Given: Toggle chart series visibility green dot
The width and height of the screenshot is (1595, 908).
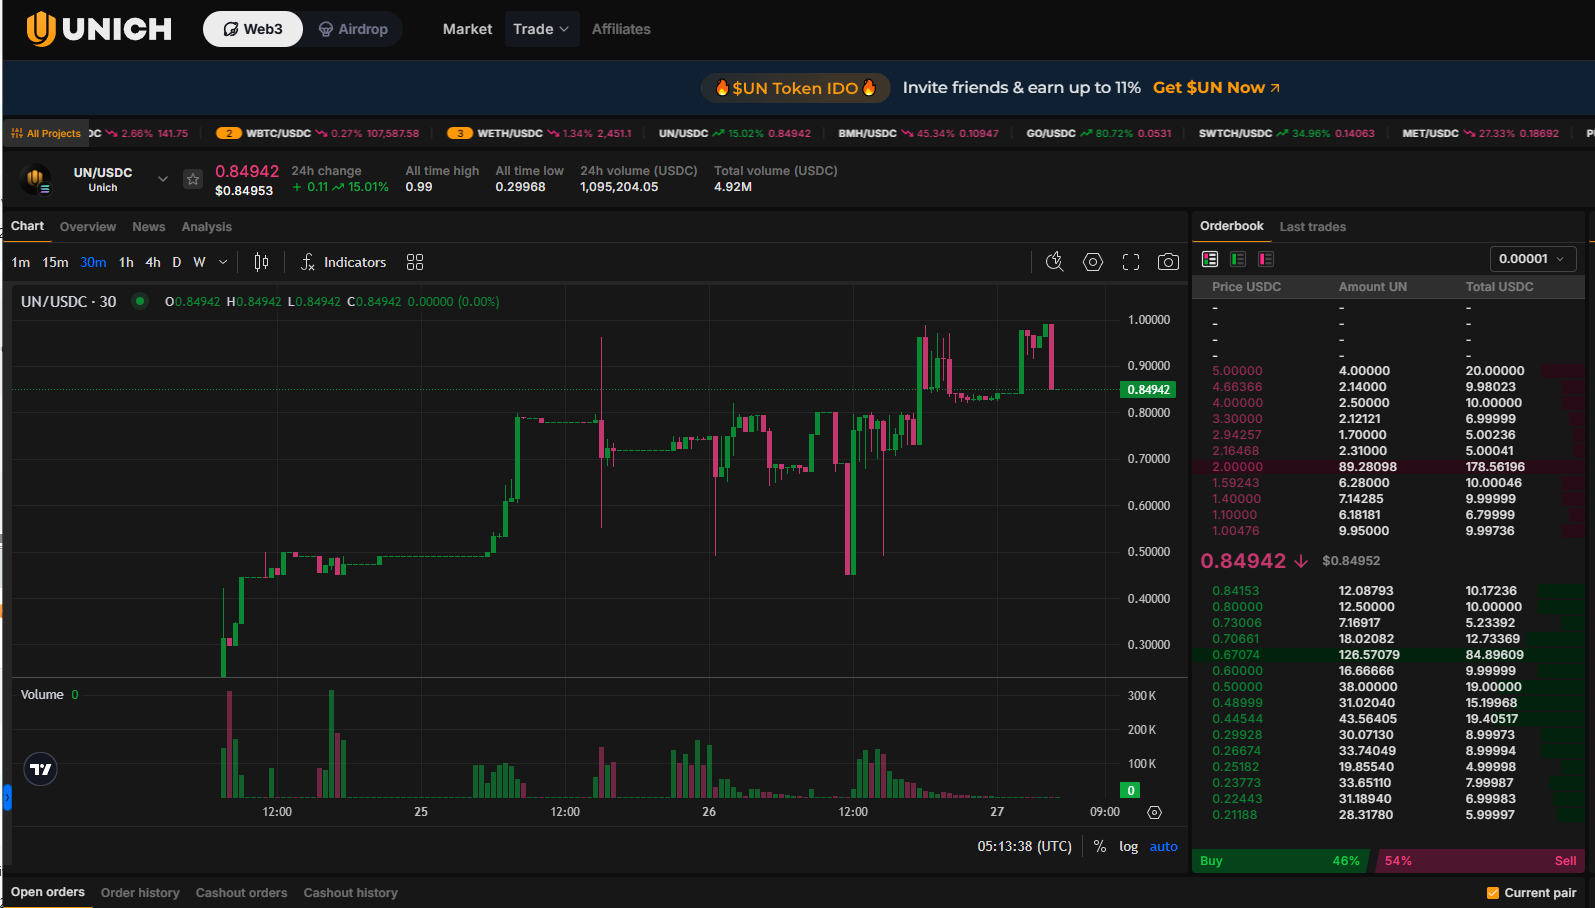Looking at the screenshot, I should click(x=139, y=301).
